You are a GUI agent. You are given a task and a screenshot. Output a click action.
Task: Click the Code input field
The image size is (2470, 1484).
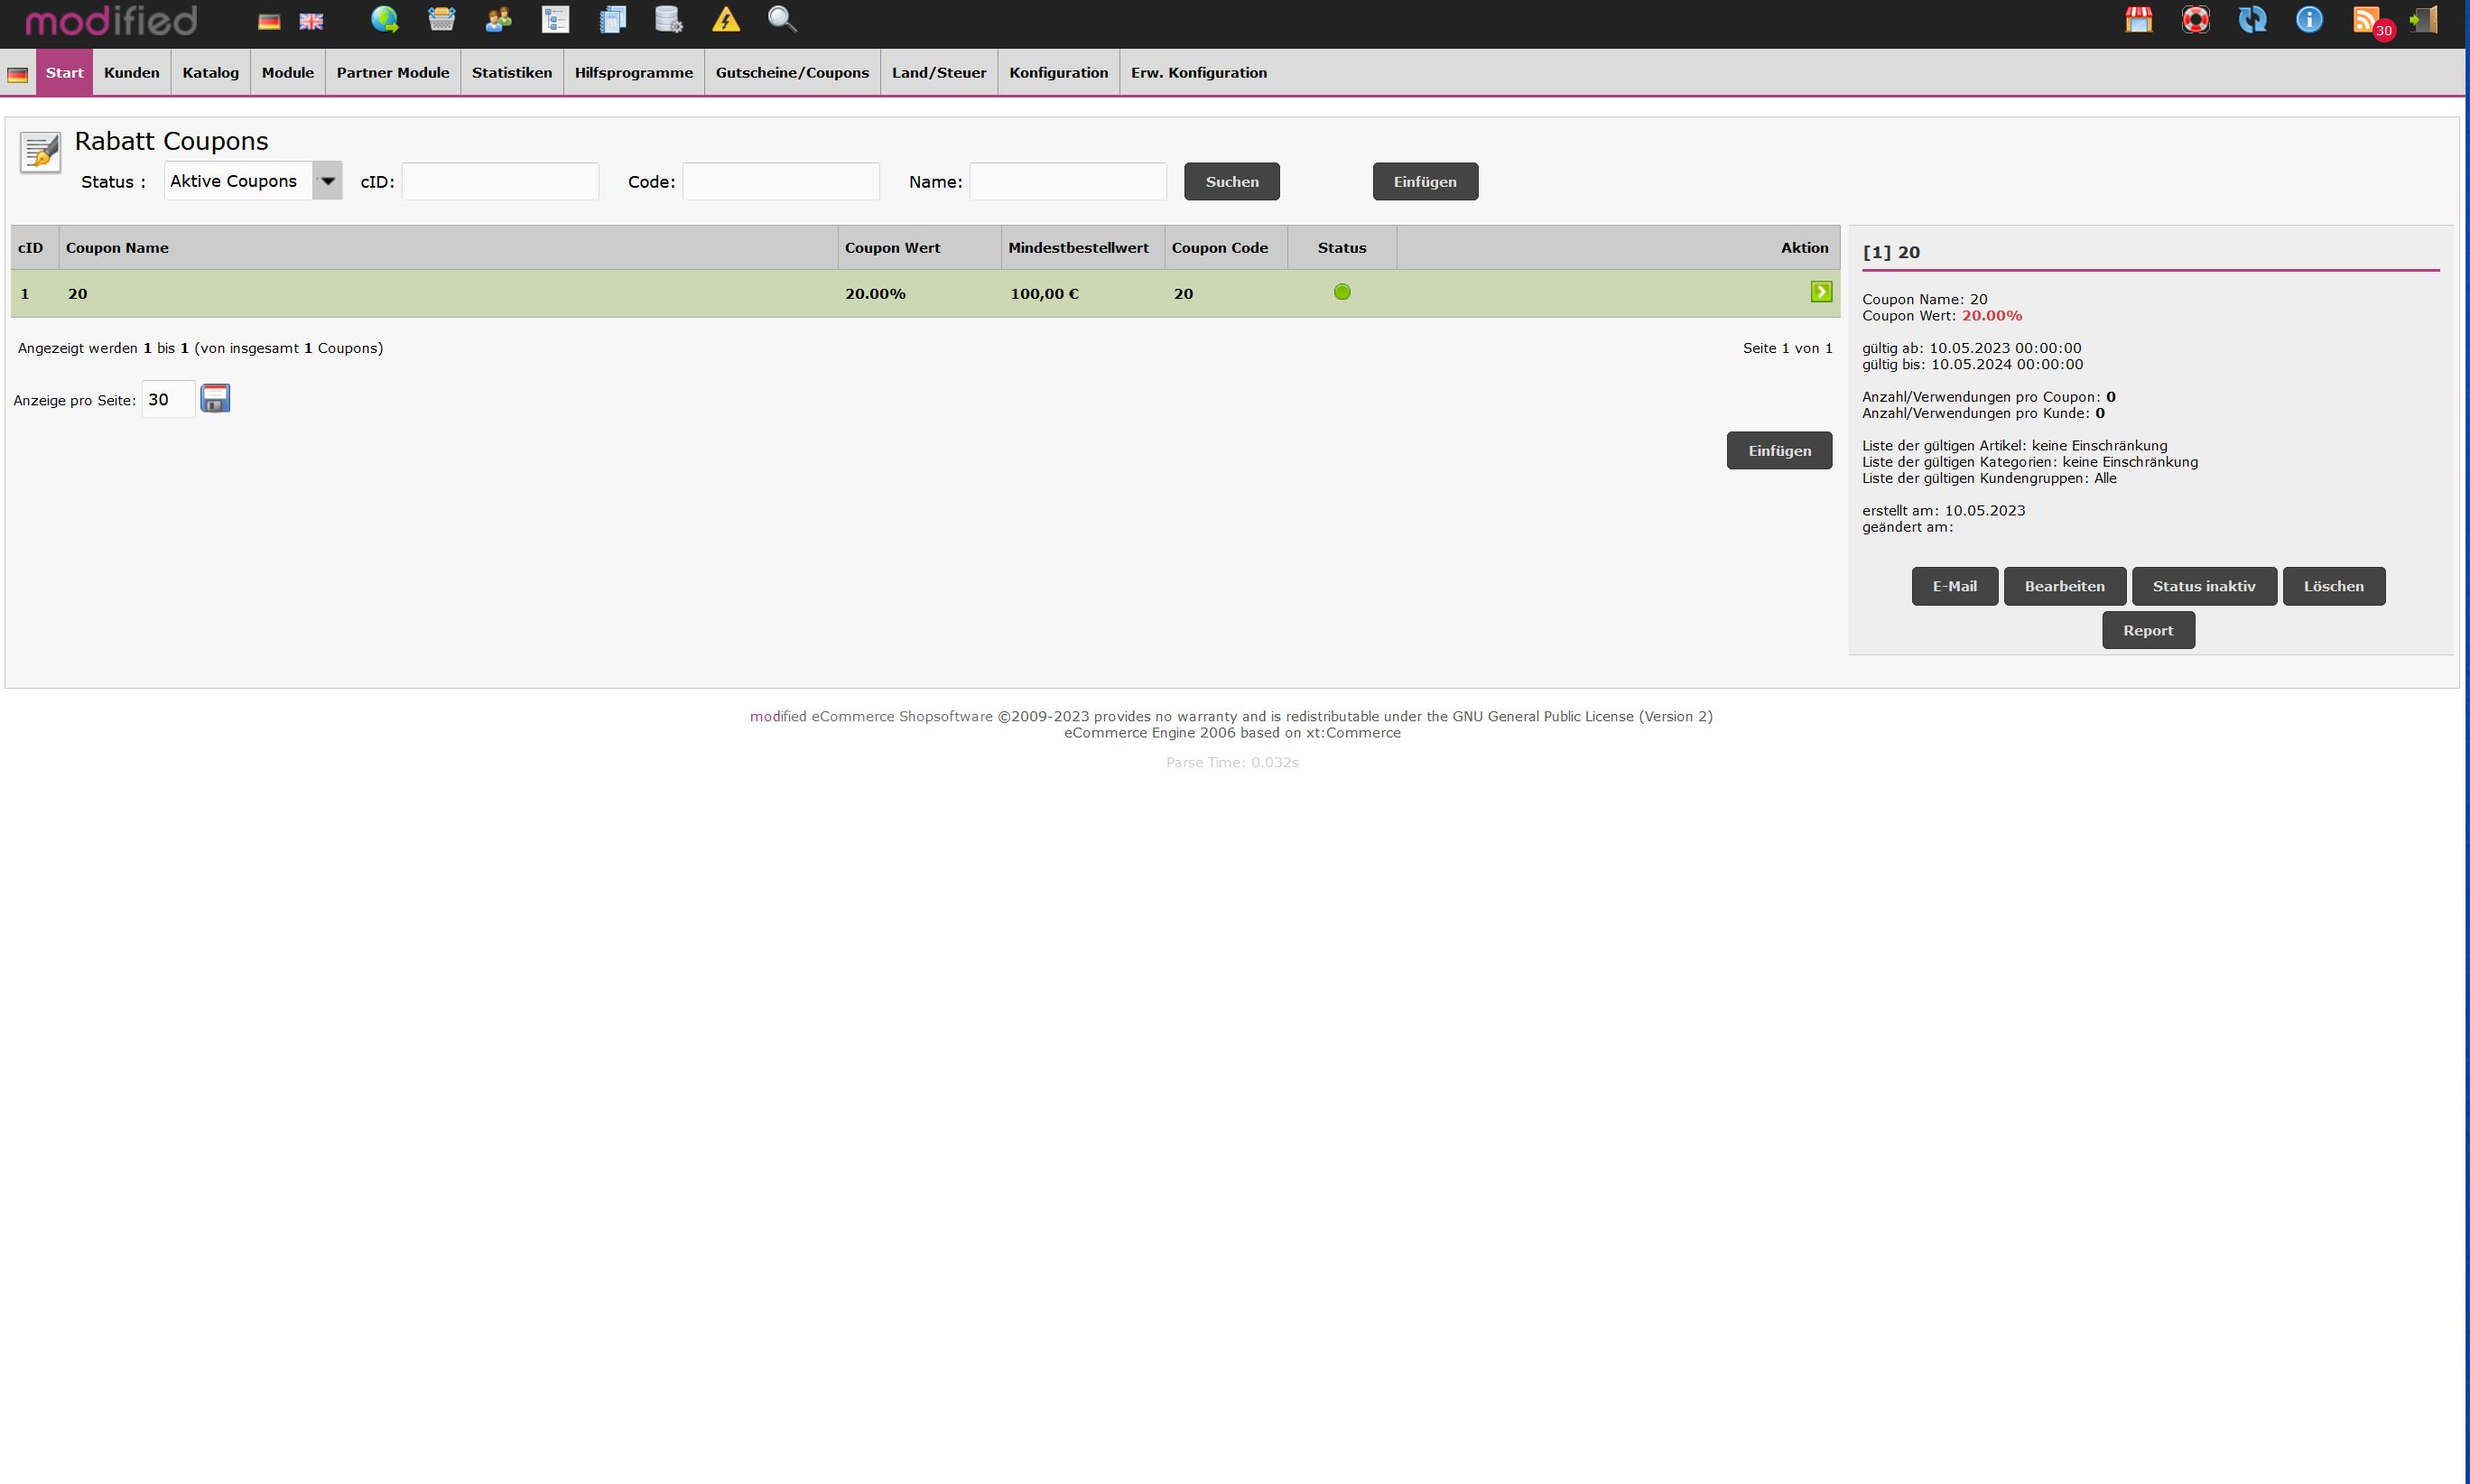tap(780, 182)
